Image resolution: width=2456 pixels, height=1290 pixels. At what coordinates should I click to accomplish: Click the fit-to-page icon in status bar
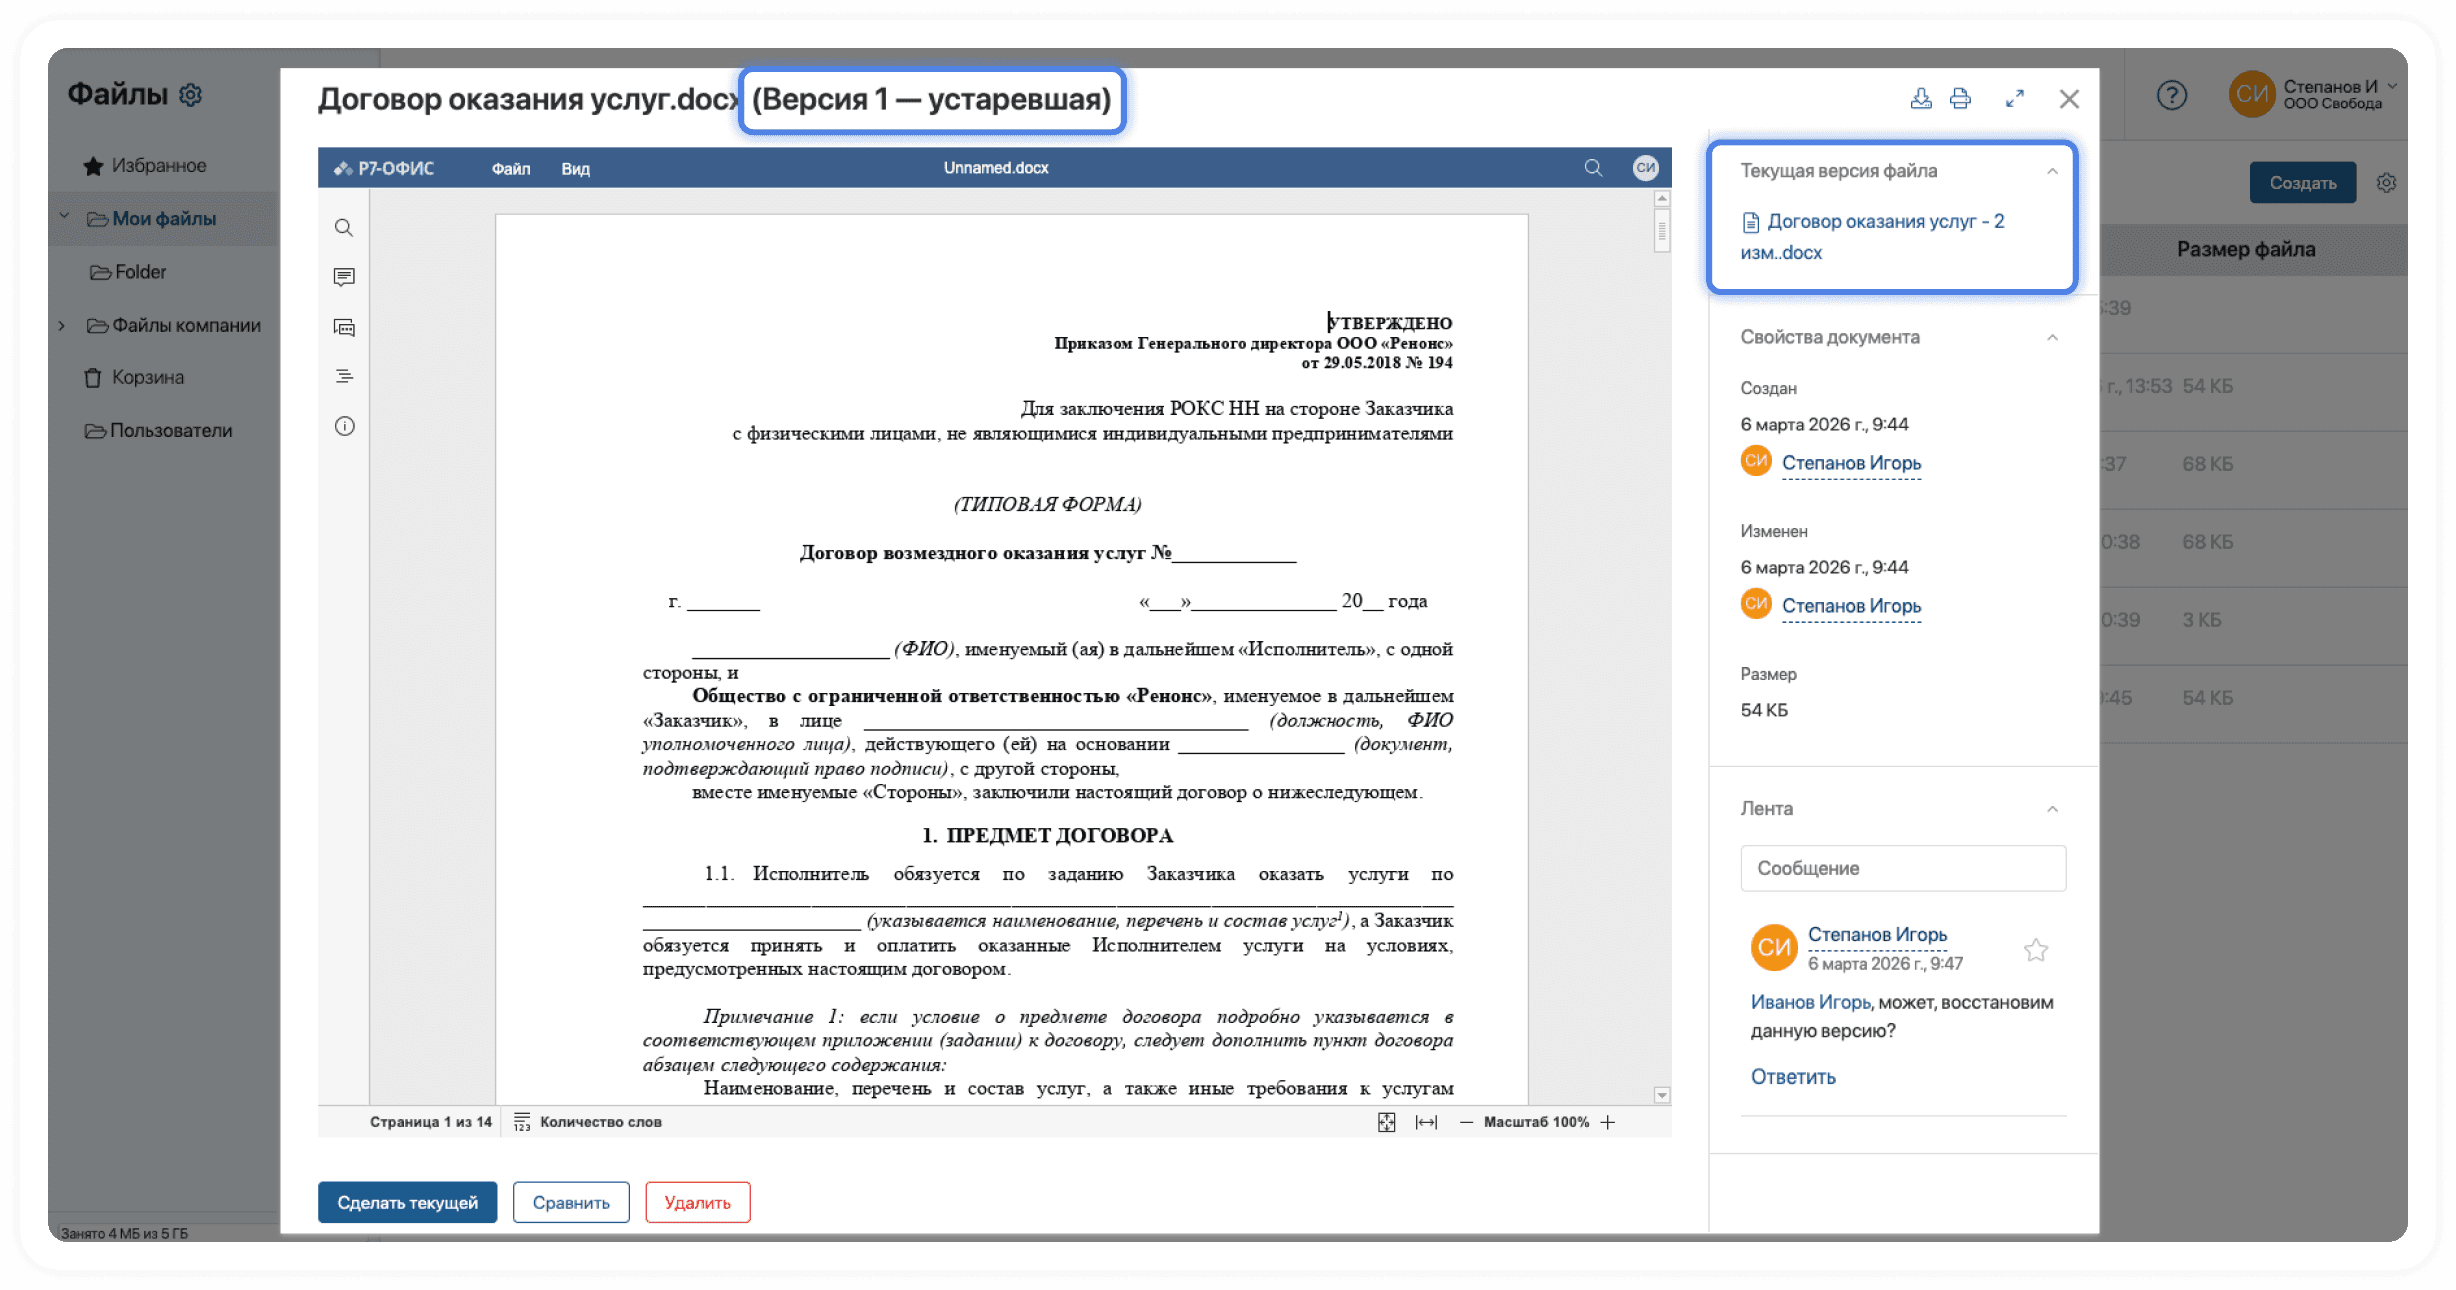[x=1386, y=1122]
